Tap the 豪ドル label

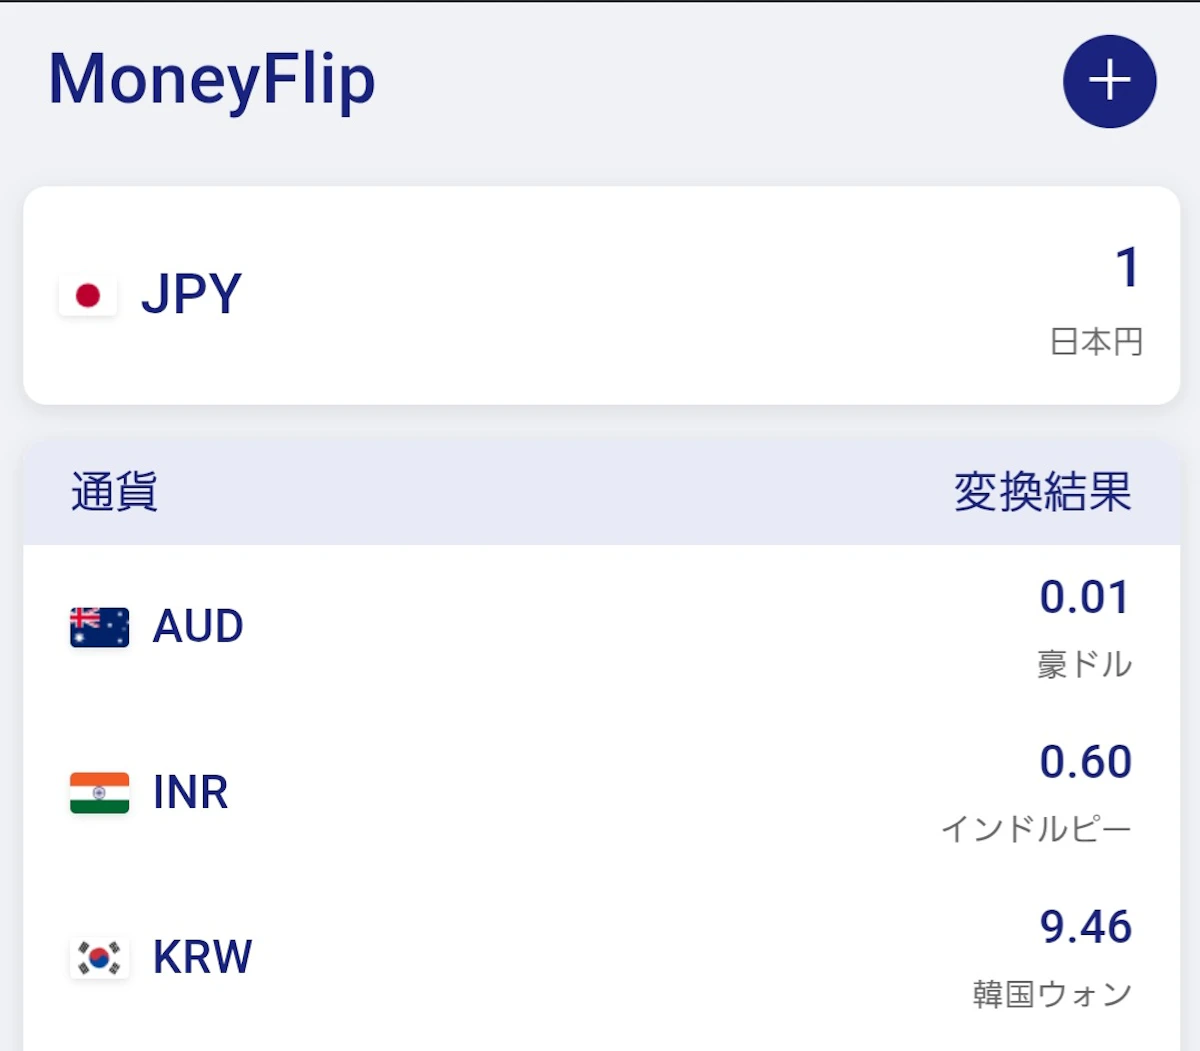pos(1084,664)
